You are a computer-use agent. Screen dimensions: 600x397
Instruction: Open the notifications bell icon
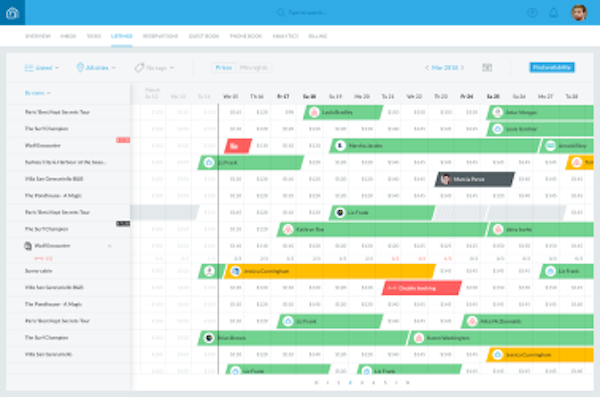(x=553, y=13)
